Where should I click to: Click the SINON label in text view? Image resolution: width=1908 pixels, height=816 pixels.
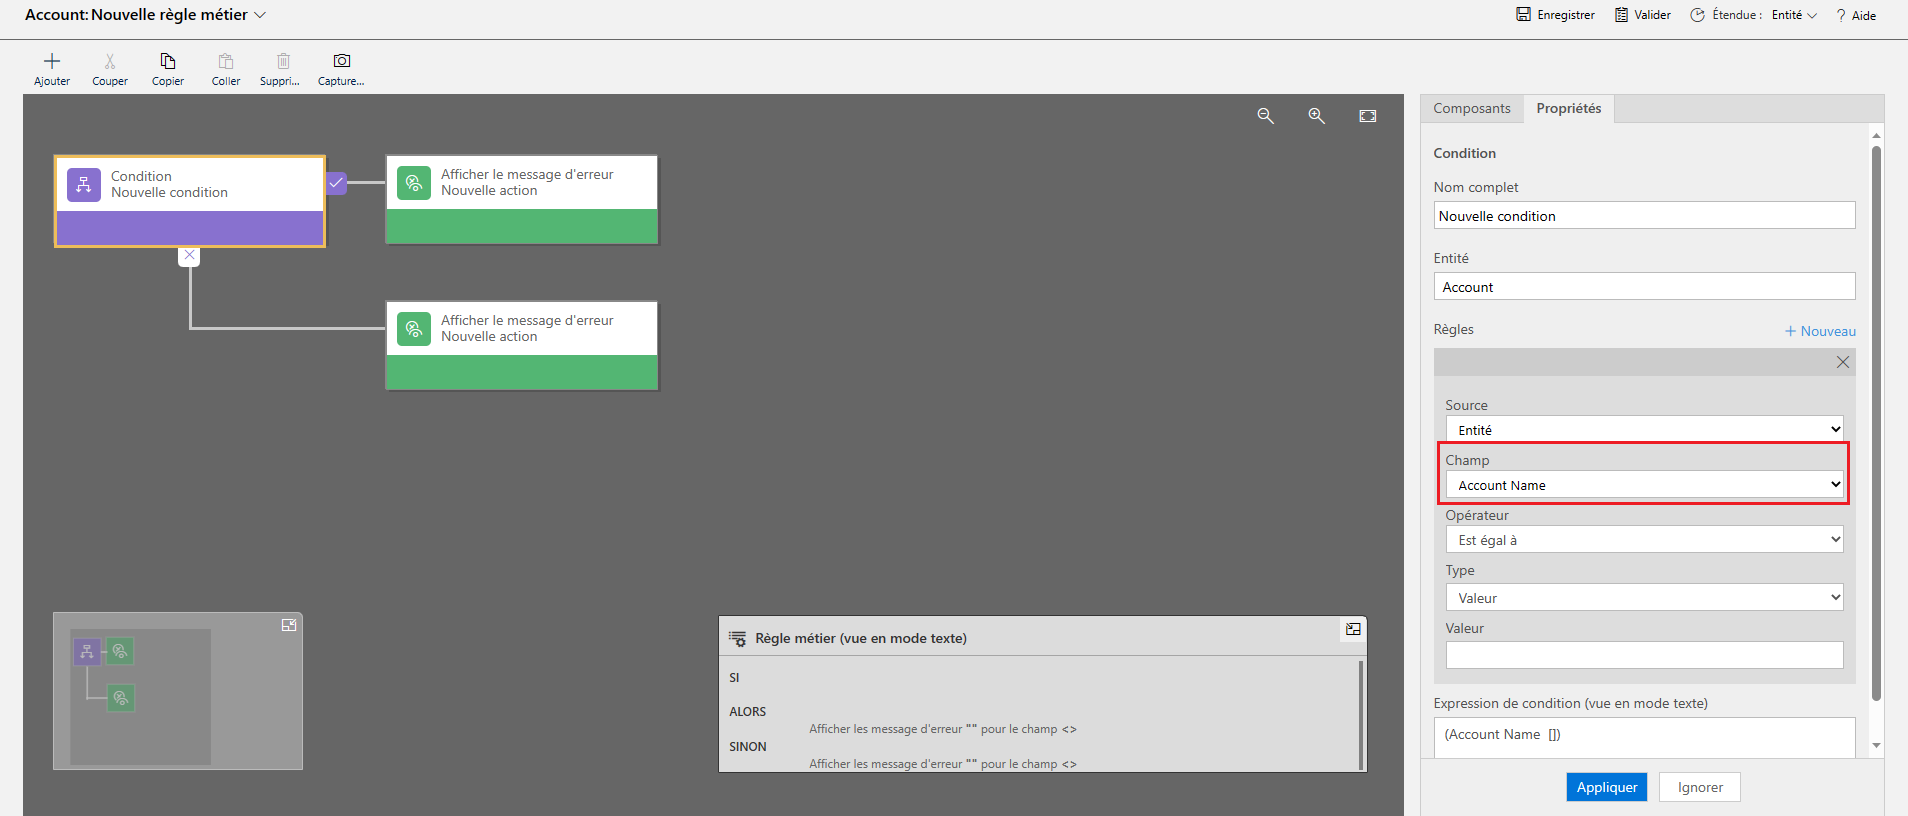748,747
